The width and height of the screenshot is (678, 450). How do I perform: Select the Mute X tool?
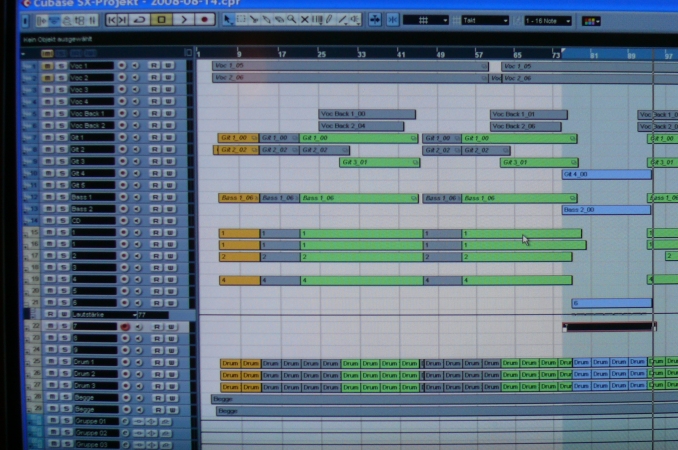tap(303, 19)
